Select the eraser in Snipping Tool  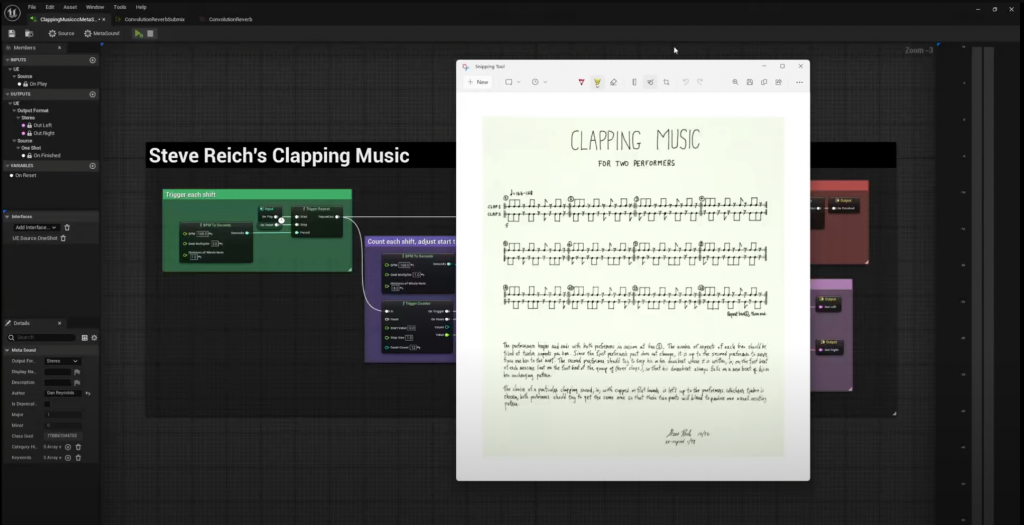(613, 82)
